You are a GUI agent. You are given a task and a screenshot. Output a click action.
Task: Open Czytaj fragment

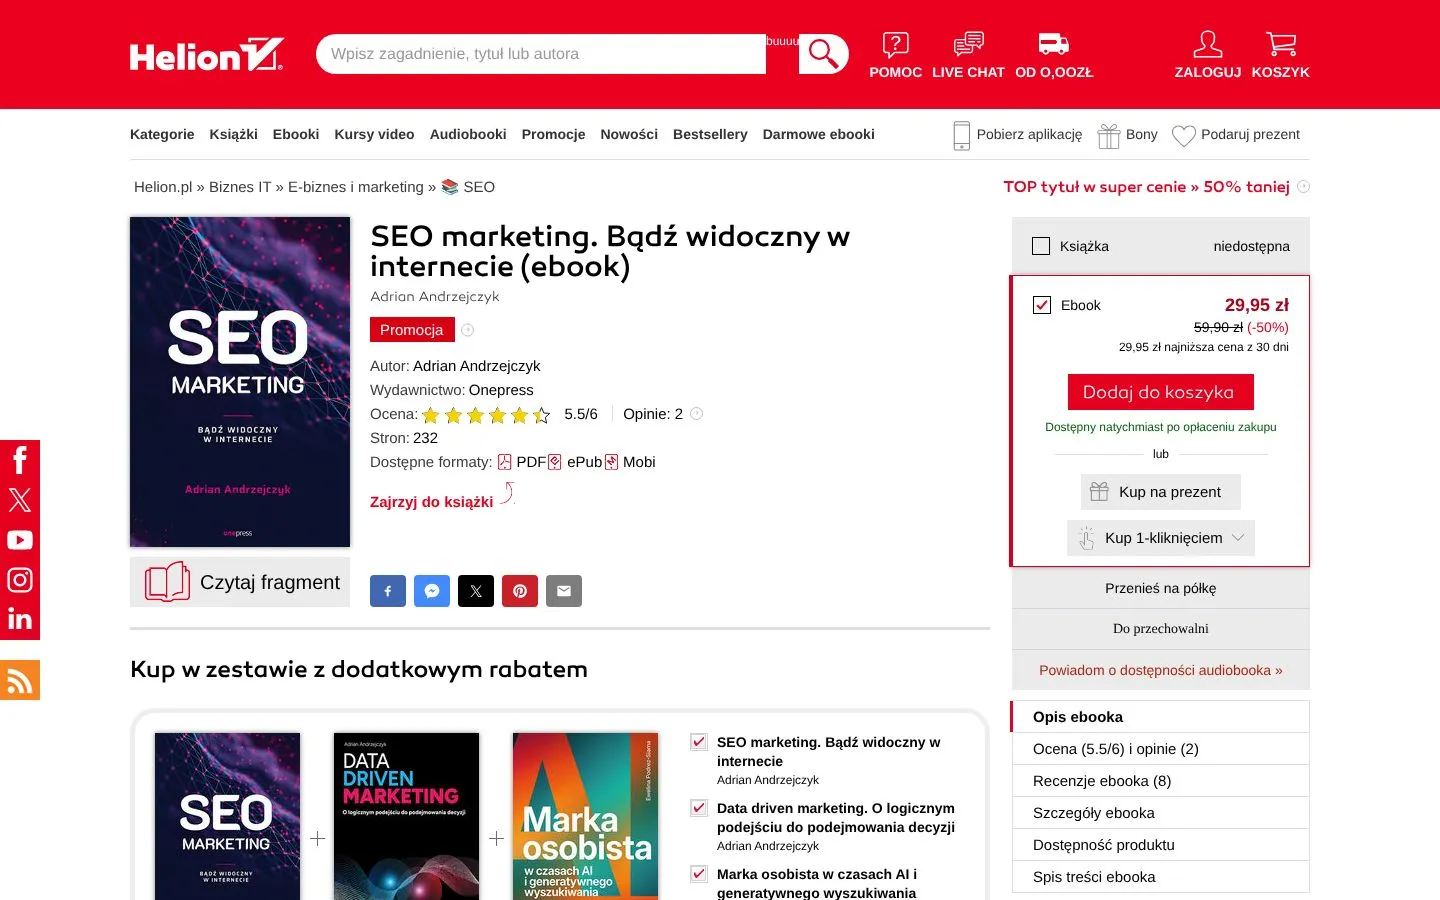pyautogui.click(x=240, y=582)
